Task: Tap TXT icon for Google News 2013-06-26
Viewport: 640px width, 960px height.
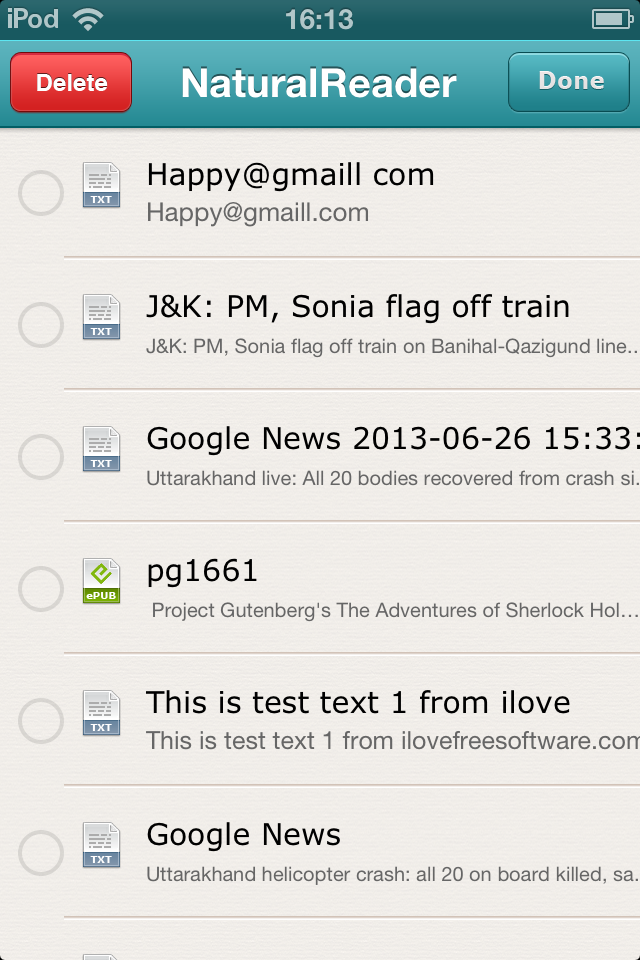Action: pos(101,449)
